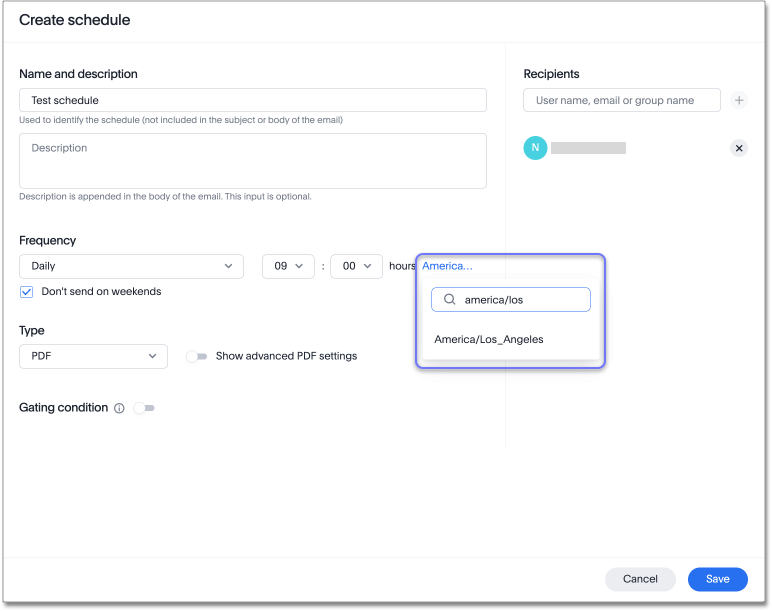This screenshot has height=611, width=772.
Task: Click the add recipient plus icon
Action: [739, 100]
